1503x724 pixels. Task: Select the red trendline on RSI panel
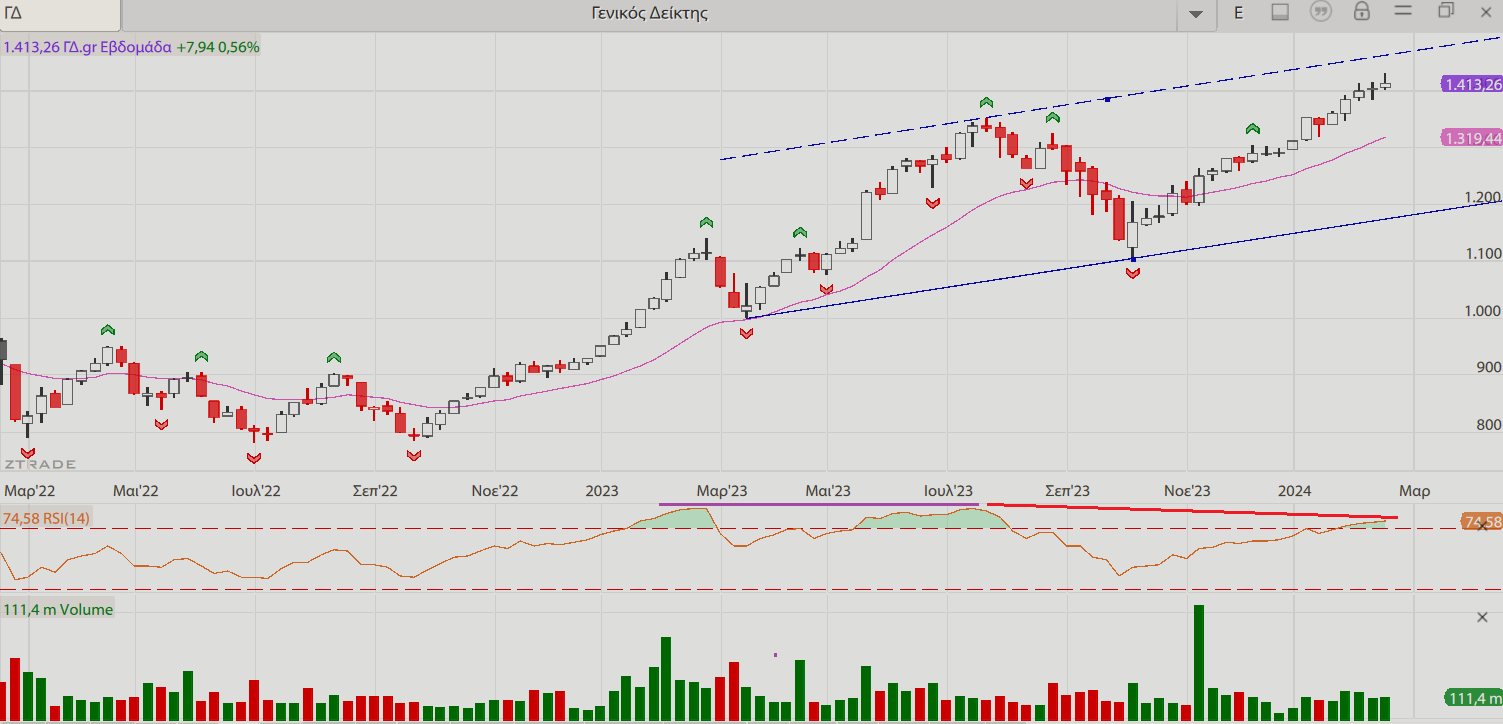tap(1191, 512)
